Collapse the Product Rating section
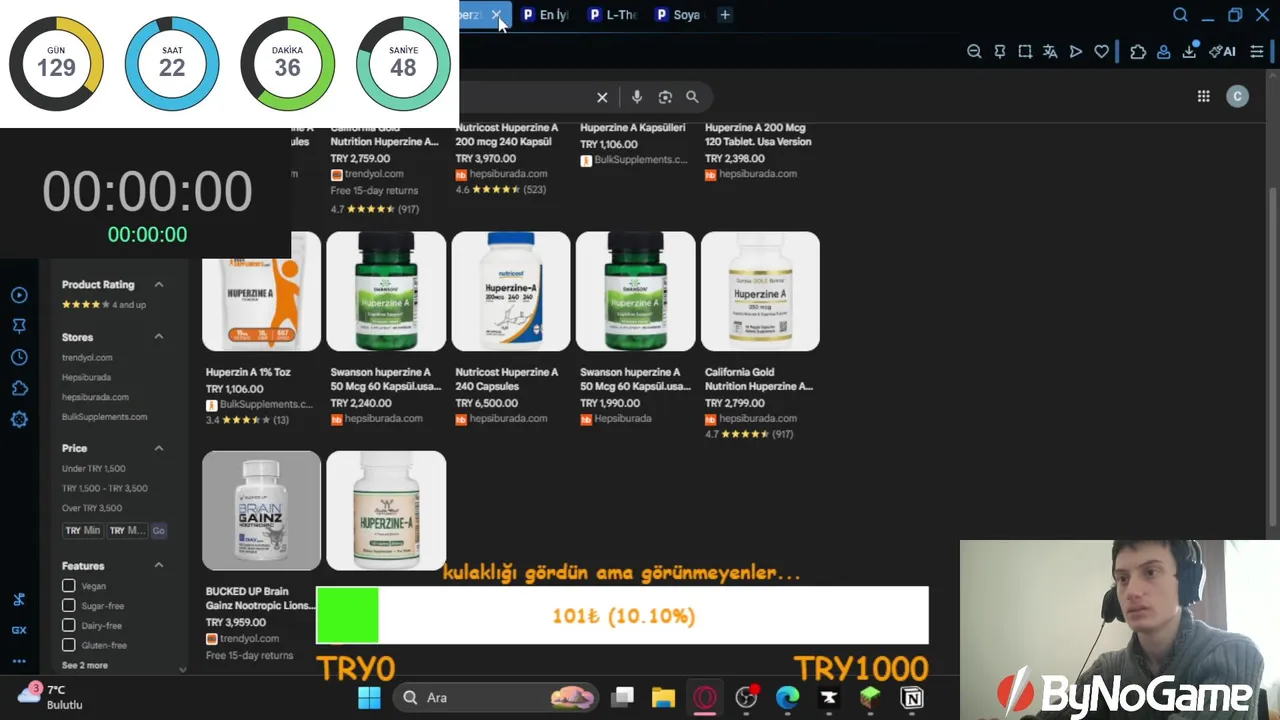This screenshot has height=720, width=1280. click(158, 285)
